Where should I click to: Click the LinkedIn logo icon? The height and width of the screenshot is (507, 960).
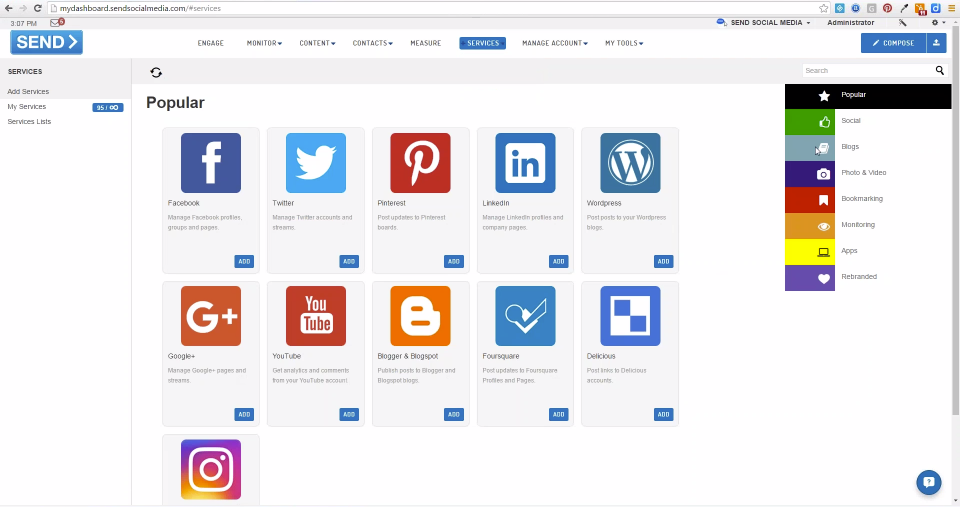pos(525,163)
